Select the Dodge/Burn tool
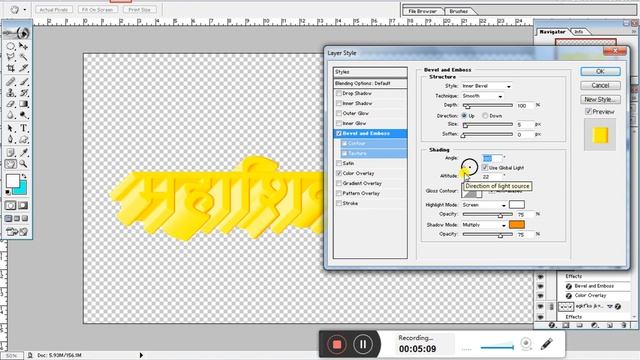The width and height of the screenshot is (640, 360). point(23,115)
